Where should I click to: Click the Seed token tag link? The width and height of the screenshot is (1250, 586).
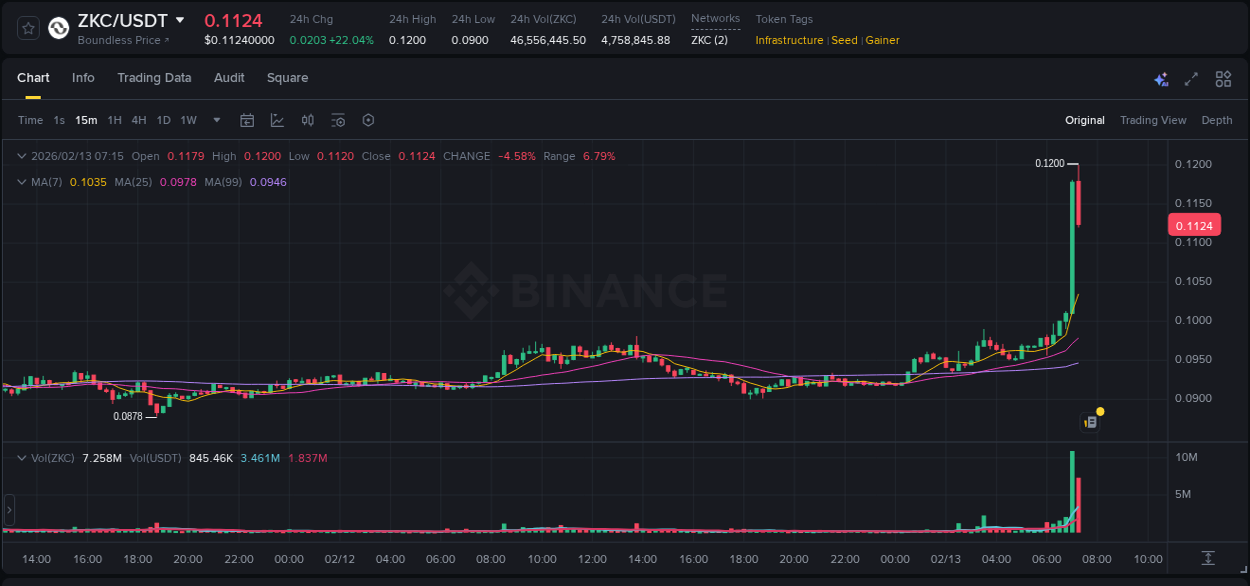(844, 40)
